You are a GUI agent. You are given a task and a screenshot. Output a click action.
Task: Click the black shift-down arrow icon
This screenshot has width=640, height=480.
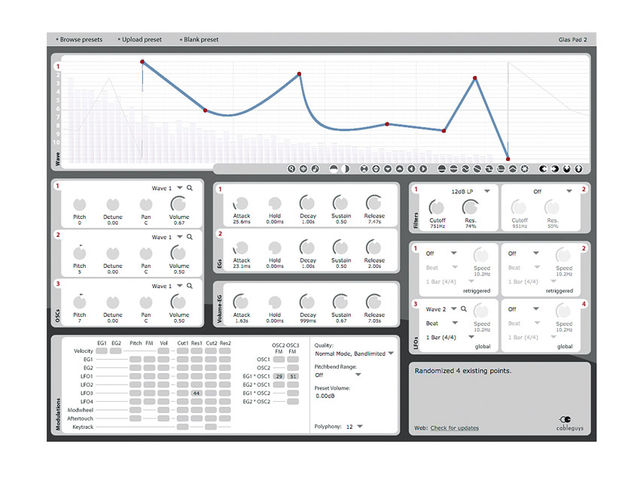point(567,169)
